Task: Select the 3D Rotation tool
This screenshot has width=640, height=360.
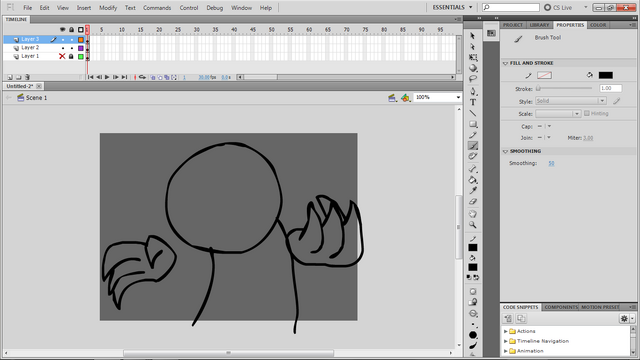Action: coord(473,68)
